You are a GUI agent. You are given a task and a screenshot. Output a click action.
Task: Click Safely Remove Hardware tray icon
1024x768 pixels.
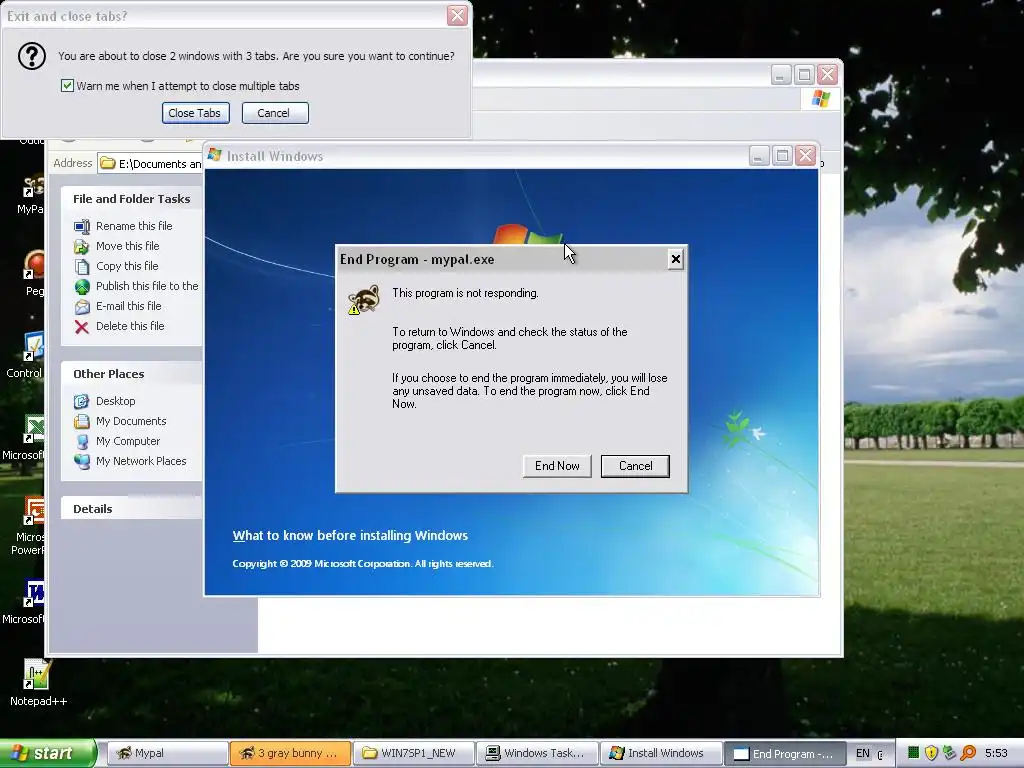950,754
